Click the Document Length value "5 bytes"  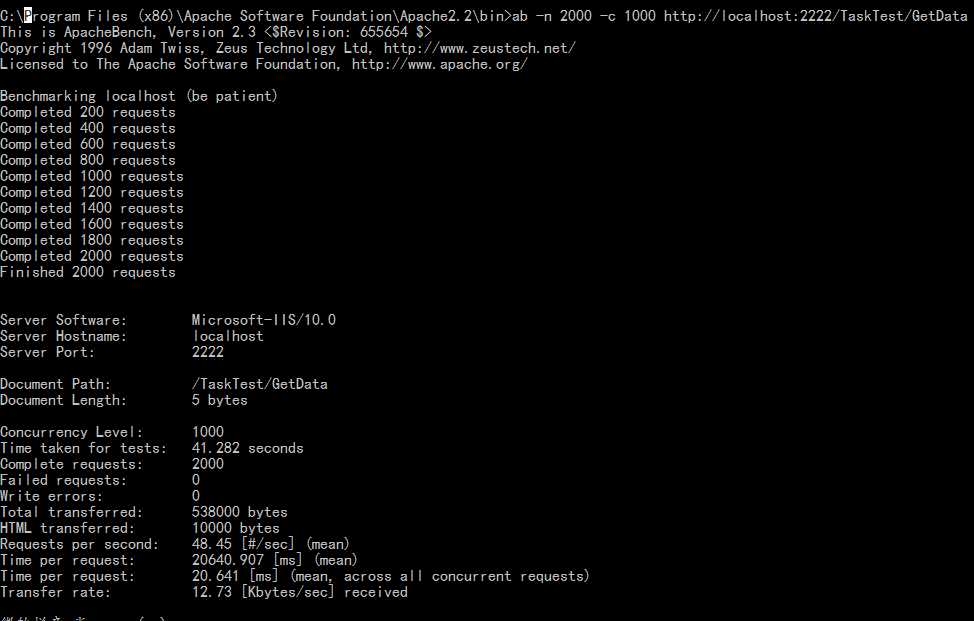(220, 400)
